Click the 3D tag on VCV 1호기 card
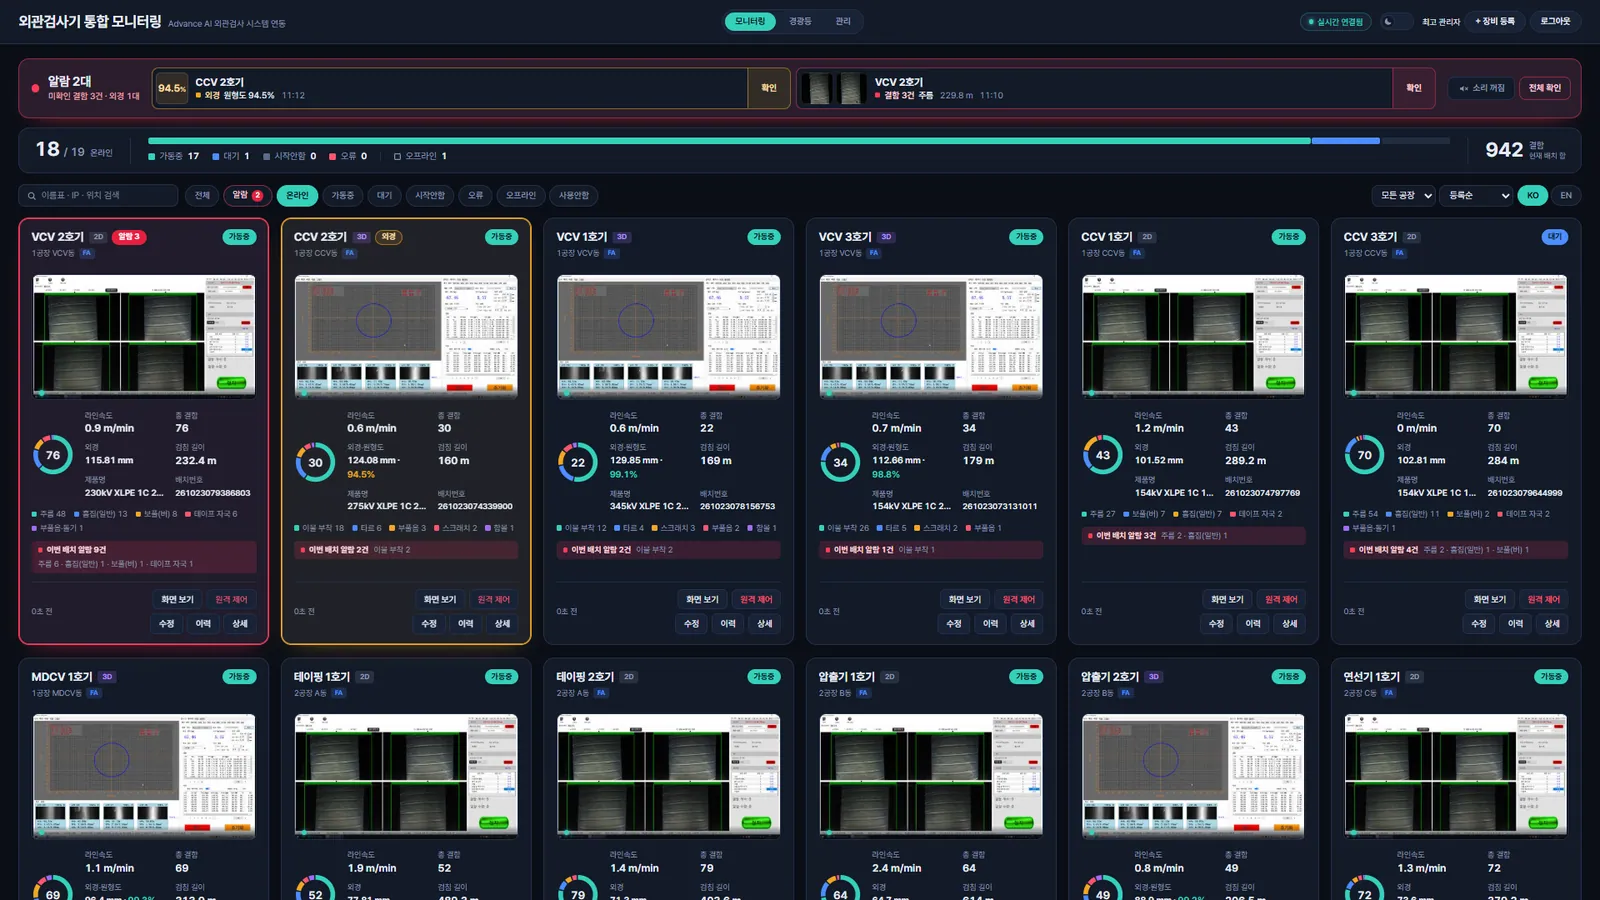 coord(622,237)
